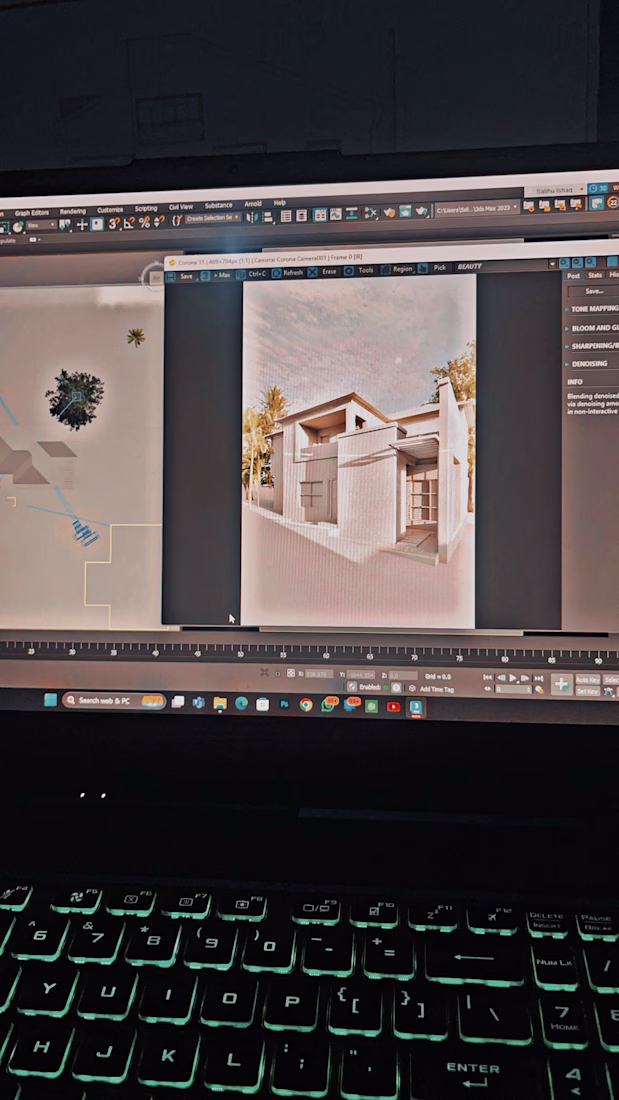Play the animation
The height and width of the screenshot is (1100, 619).
pos(513,678)
